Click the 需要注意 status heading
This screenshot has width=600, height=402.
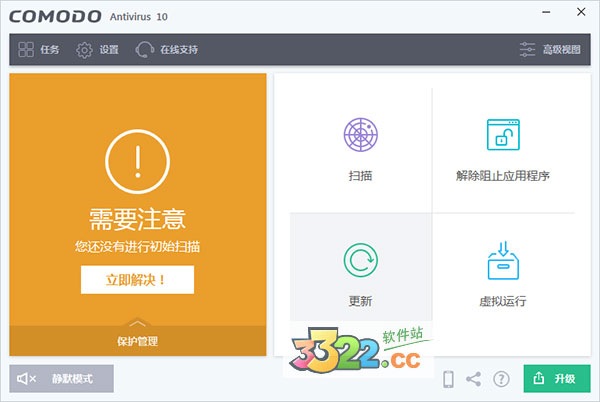pyautogui.click(x=138, y=219)
